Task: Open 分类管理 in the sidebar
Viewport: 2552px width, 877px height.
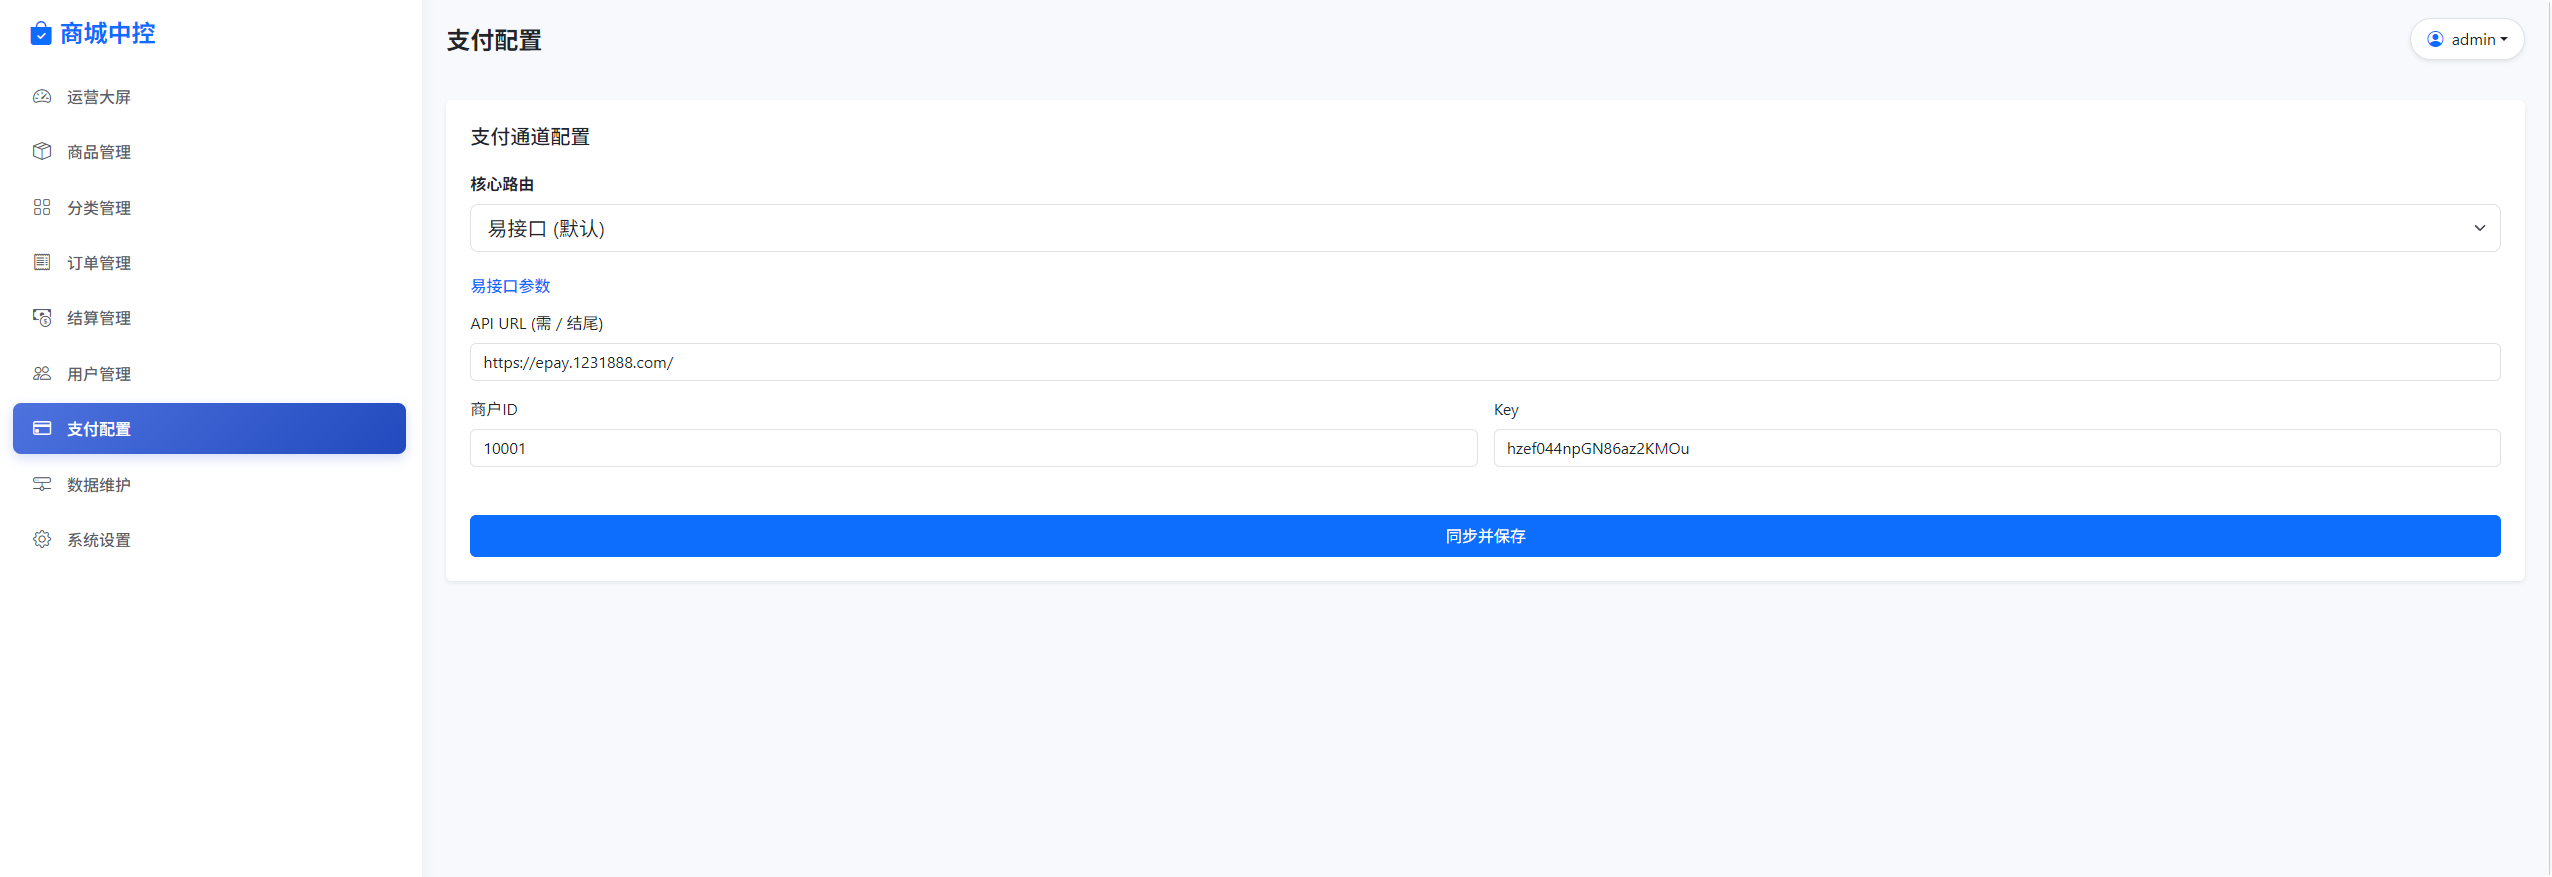Action: click(209, 207)
